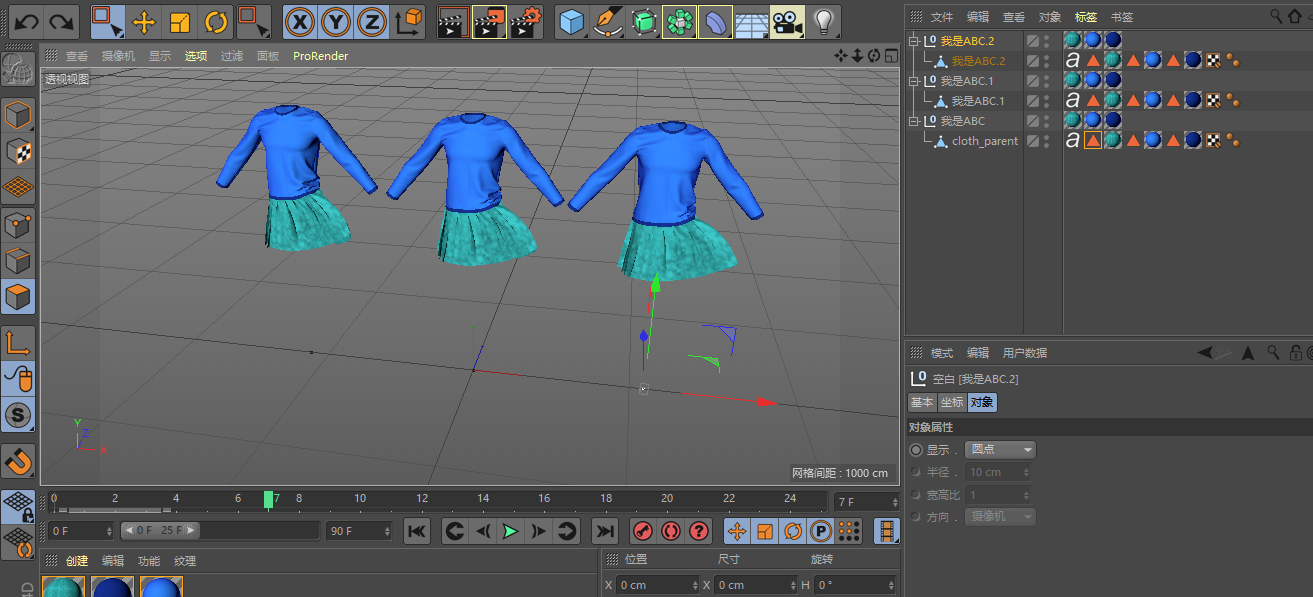Toggle layer square for cloth_parent row

[x=1033, y=141]
